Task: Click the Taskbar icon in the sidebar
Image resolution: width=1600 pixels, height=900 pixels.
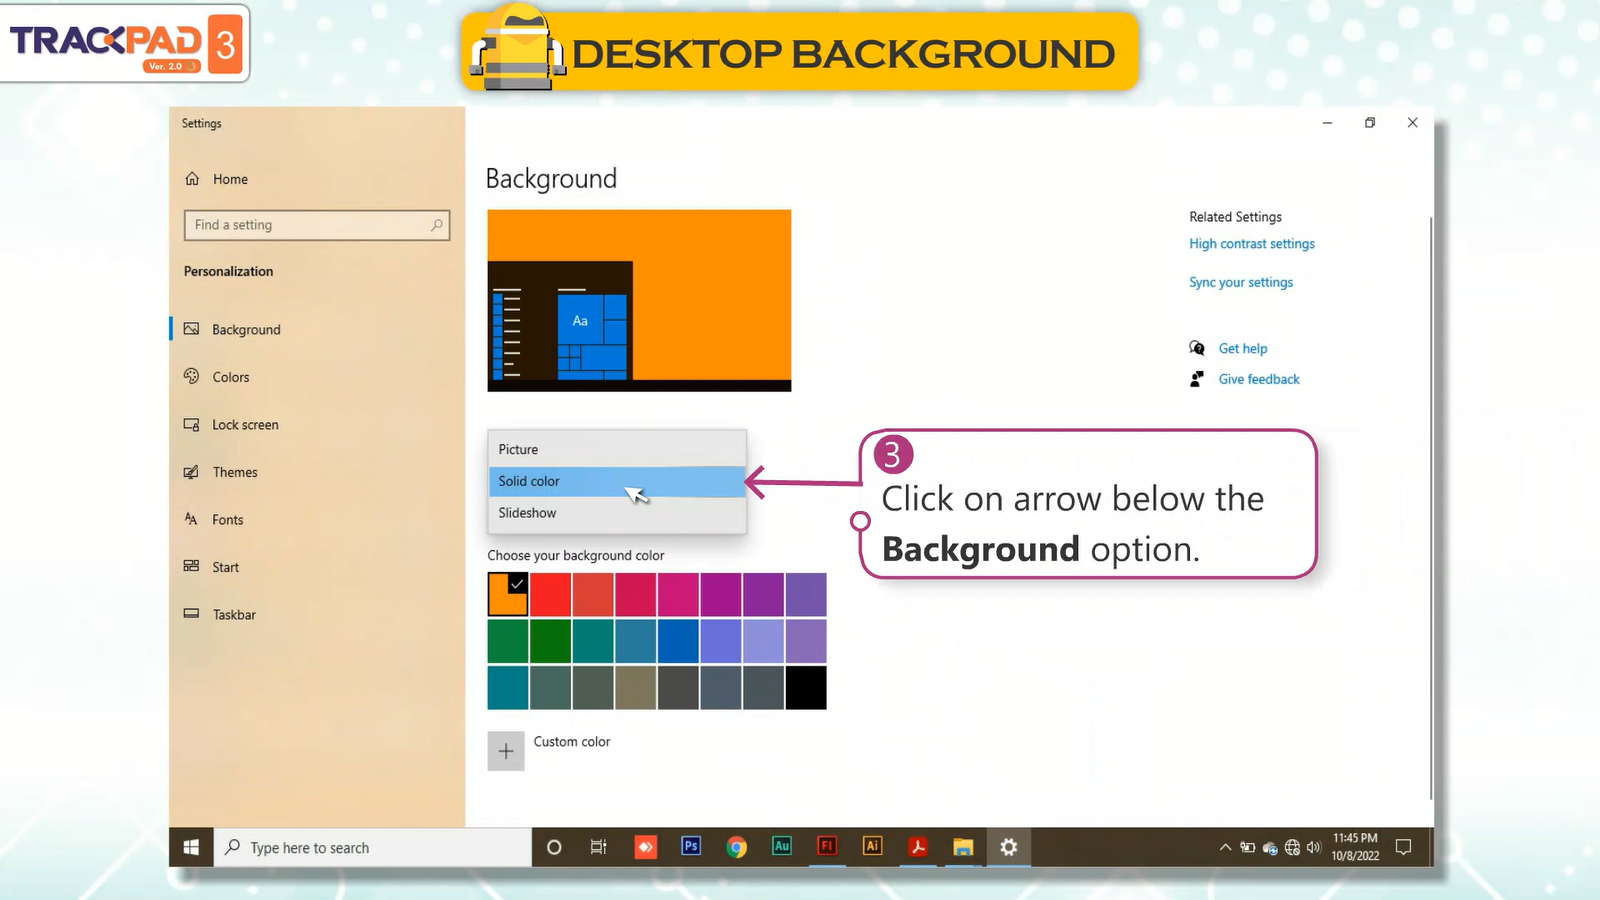Action: (x=191, y=614)
